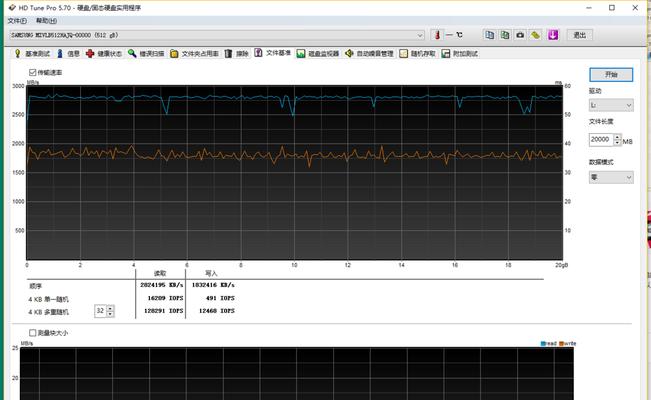The height and width of the screenshot is (400, 651).
Task: Switch to the 基准测试 benchmark tab
Action: tap(32, 54)
